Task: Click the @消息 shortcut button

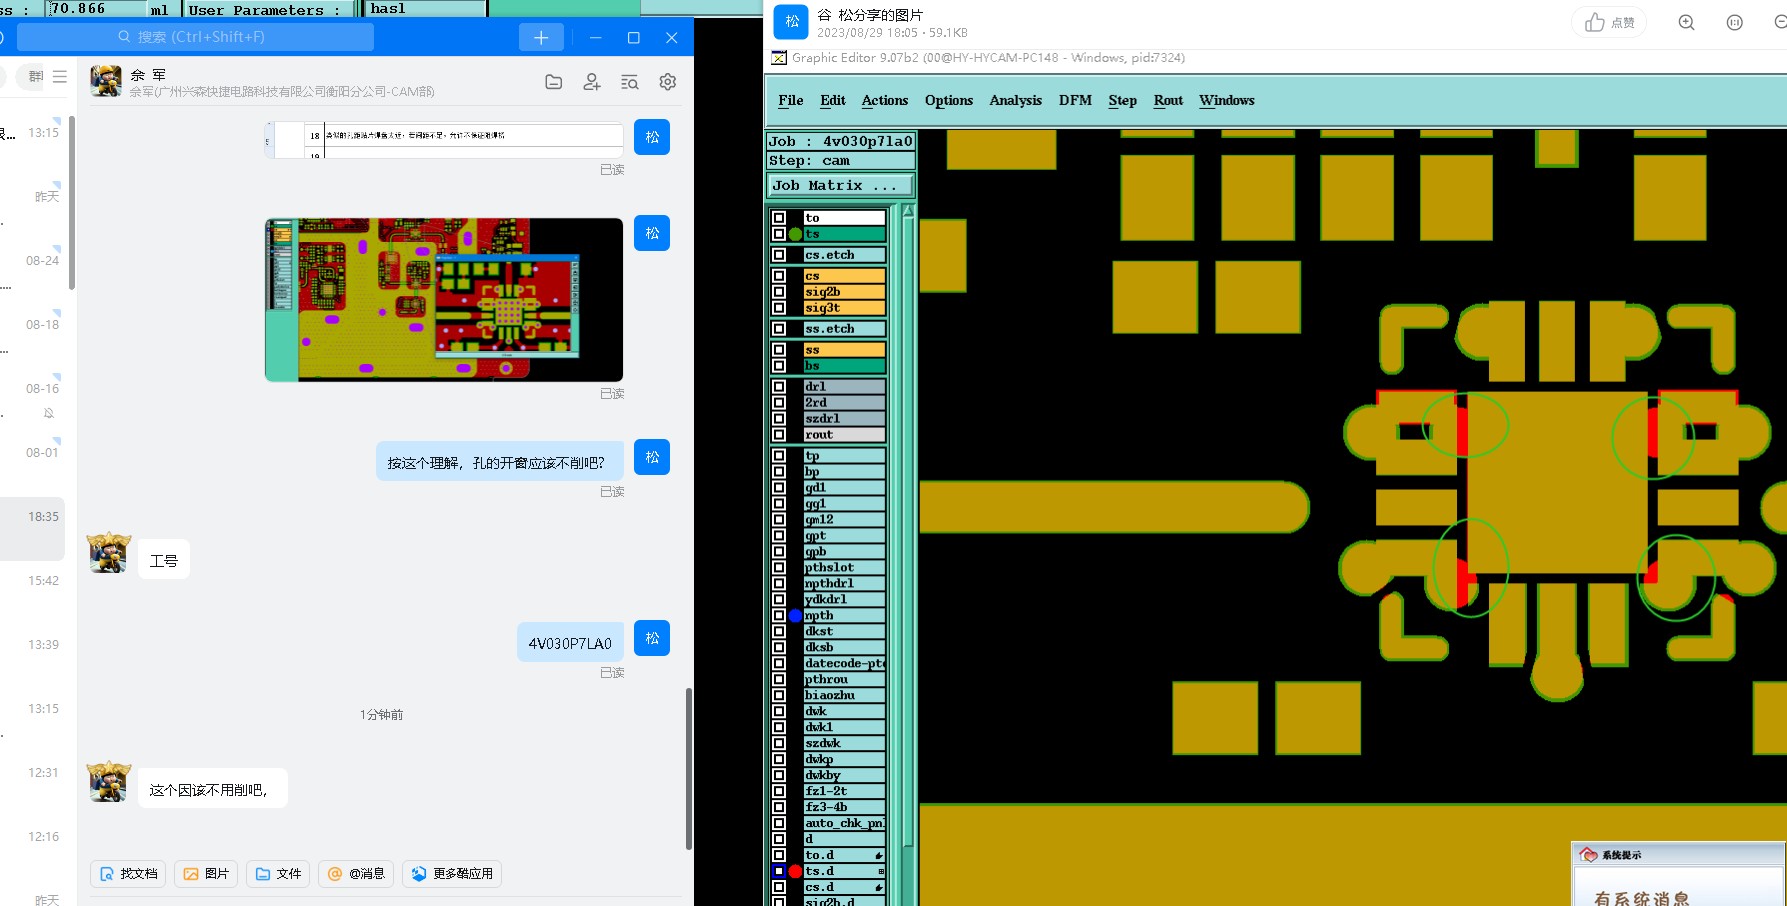Action: point(356,873)
